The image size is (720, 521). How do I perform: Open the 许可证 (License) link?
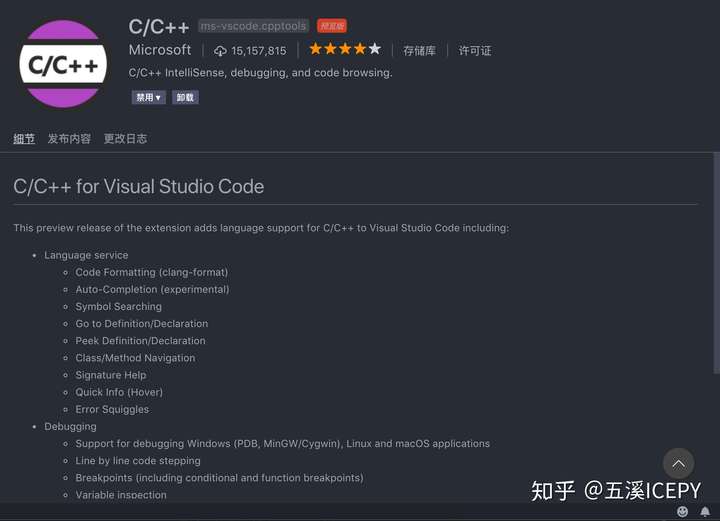click(475, 50)
